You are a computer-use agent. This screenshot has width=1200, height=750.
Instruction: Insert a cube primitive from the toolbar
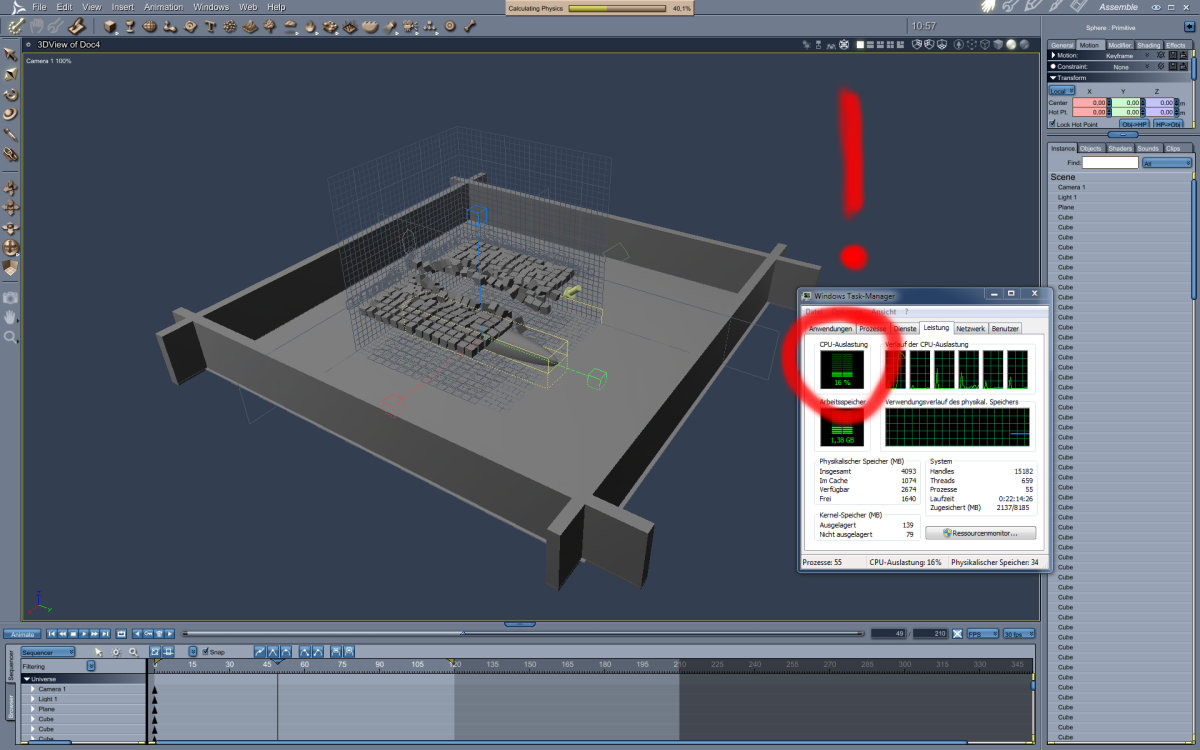[x=110, y=25]
